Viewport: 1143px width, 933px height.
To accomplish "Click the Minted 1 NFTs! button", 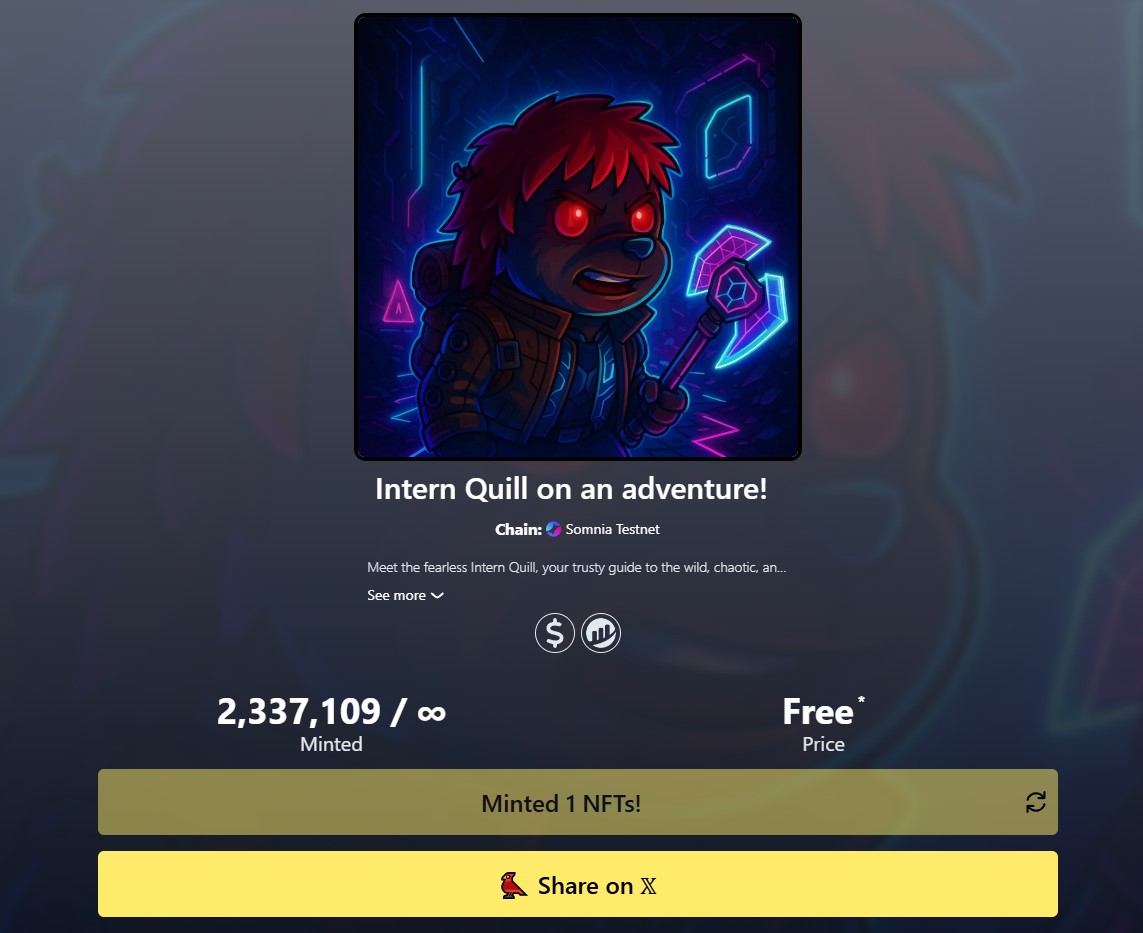I will (x=578, y=802).
